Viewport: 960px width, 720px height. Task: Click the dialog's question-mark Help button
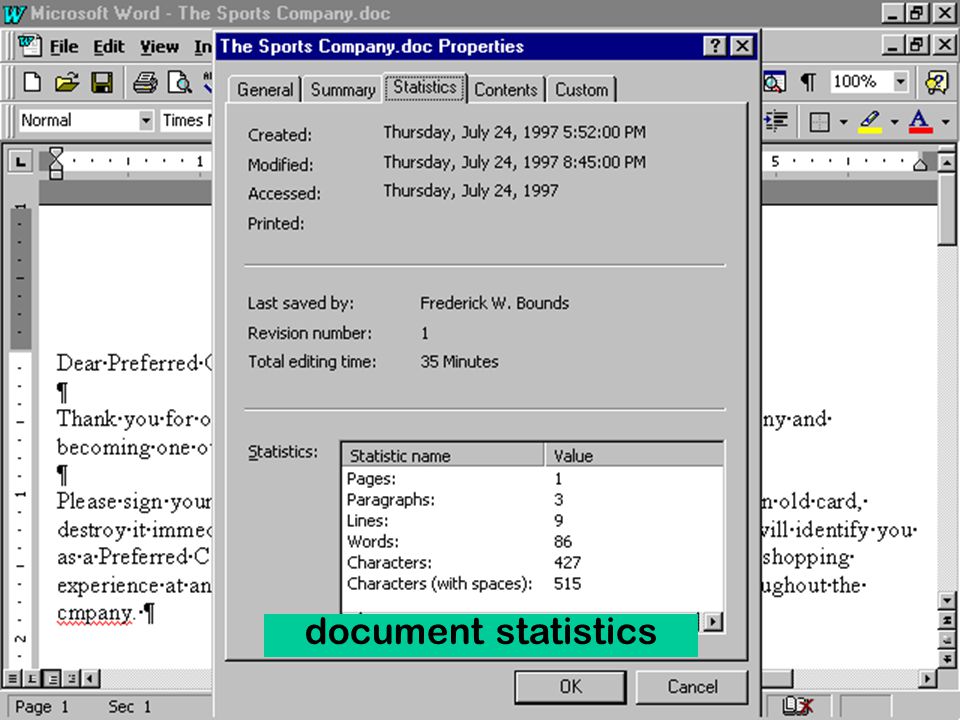click(714, 47)
